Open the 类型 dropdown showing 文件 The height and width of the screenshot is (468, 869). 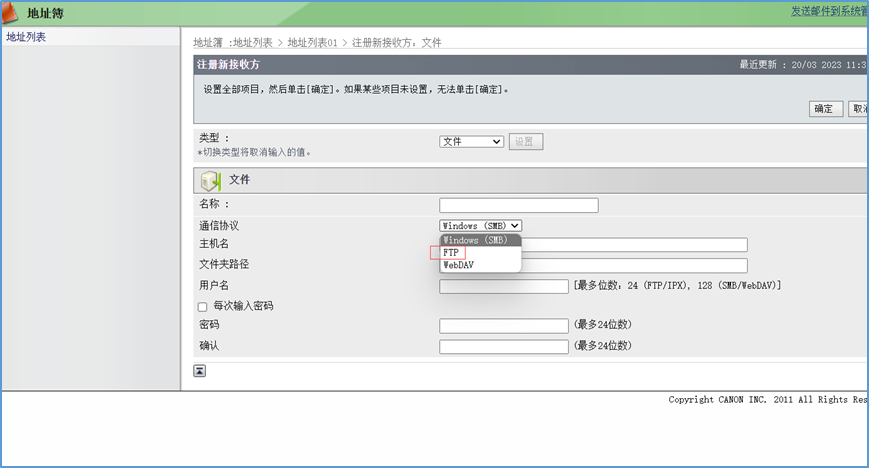[x=471, y=142]
